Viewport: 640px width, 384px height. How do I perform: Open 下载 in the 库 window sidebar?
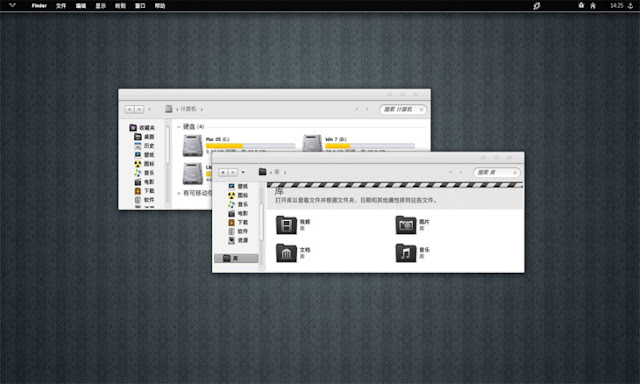point(238,222)
